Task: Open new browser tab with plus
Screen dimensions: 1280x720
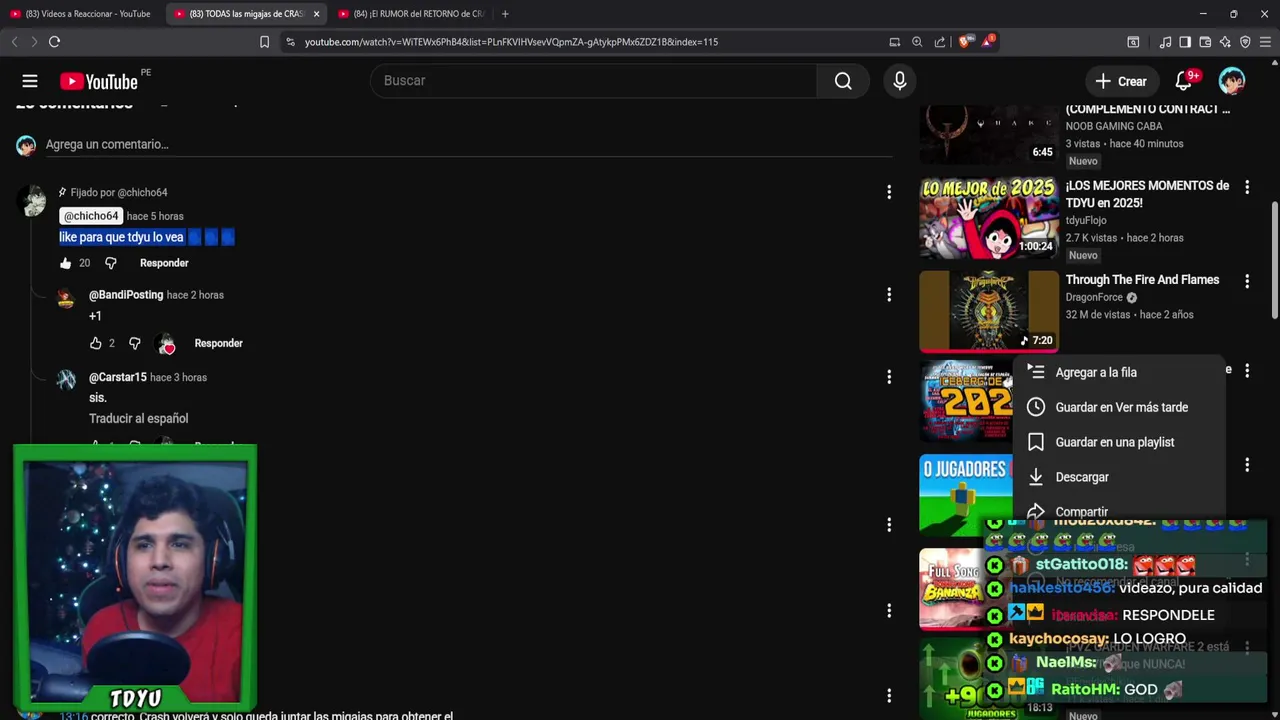Action: (505, 14)
